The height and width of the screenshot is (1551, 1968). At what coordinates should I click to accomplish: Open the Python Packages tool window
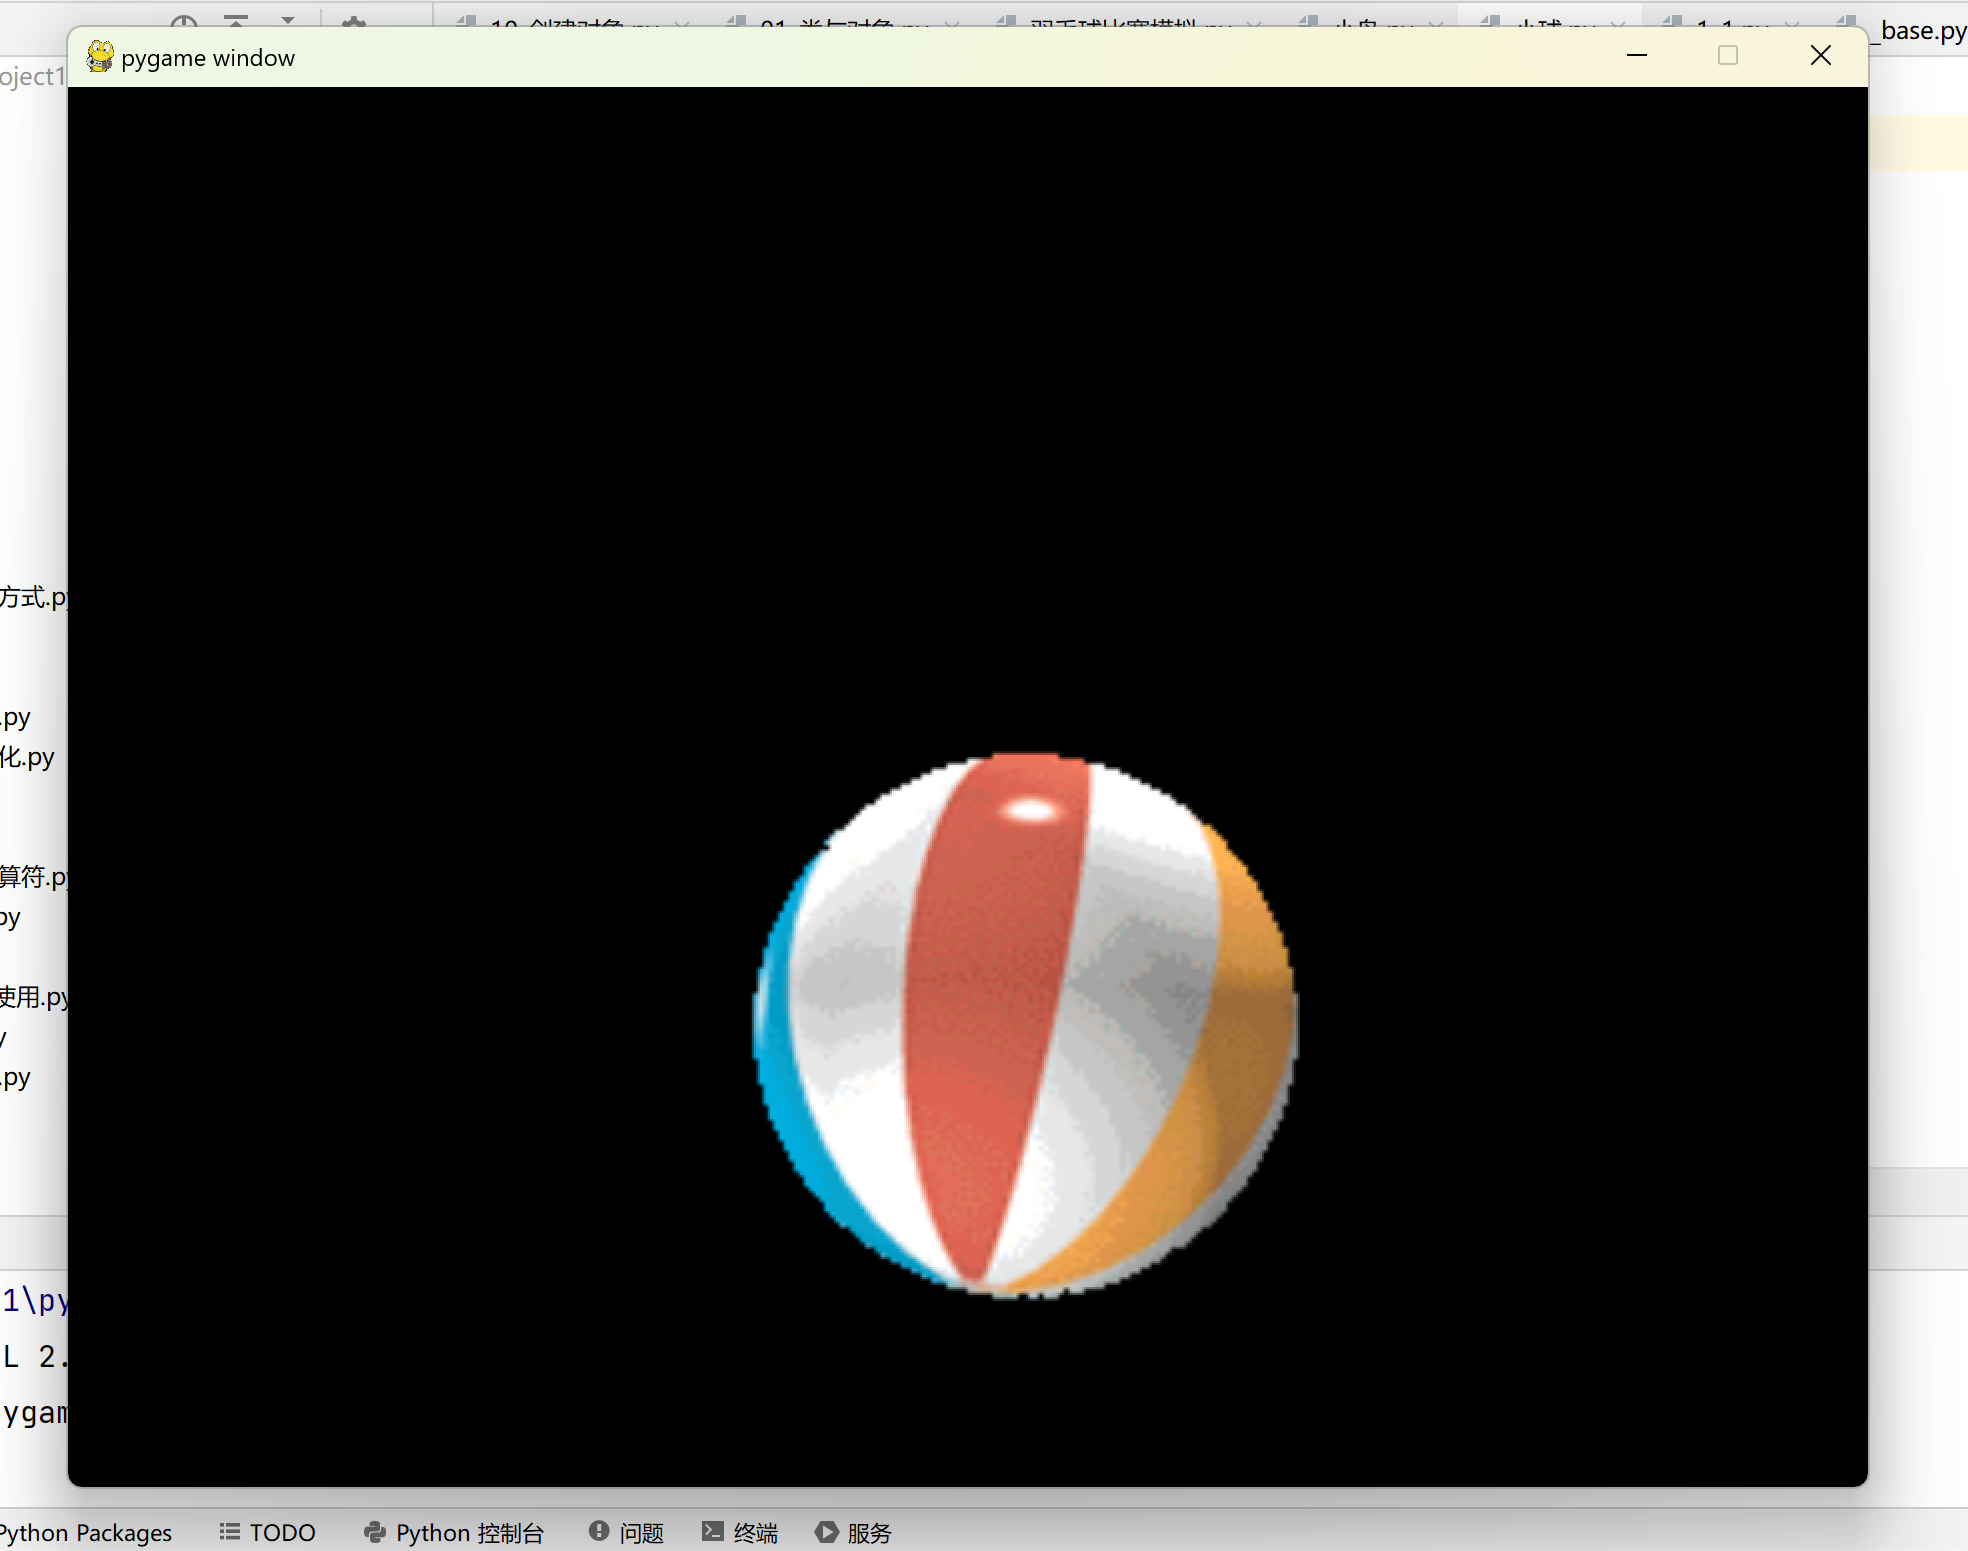click(x=85, y=1532)
